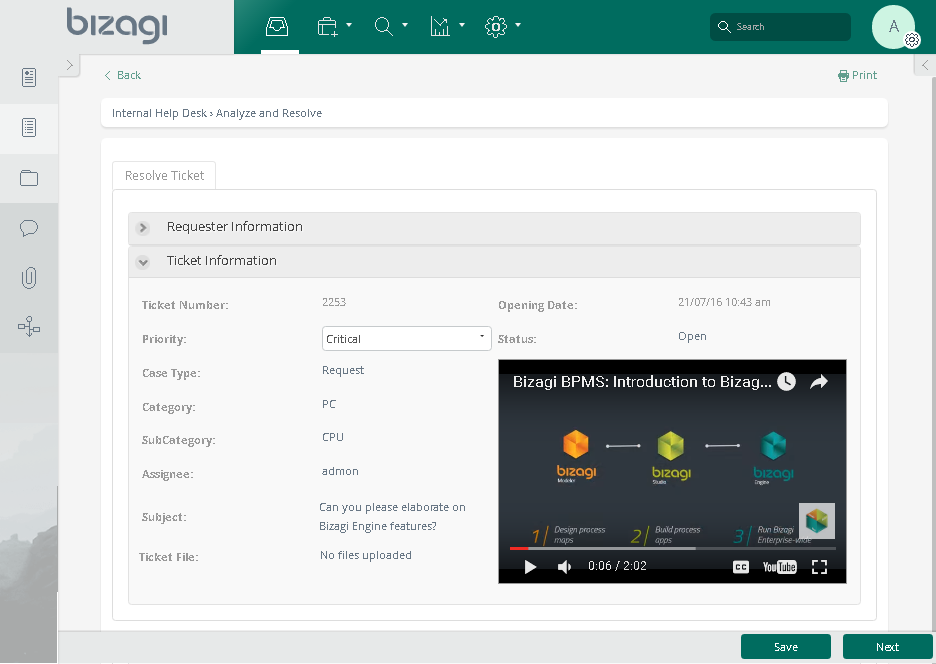The height and width of the screenshot is (664, 936).
Task: Open the Priority dropdown showing Critical
Action: pyautogui.click(x=407, y=339)
